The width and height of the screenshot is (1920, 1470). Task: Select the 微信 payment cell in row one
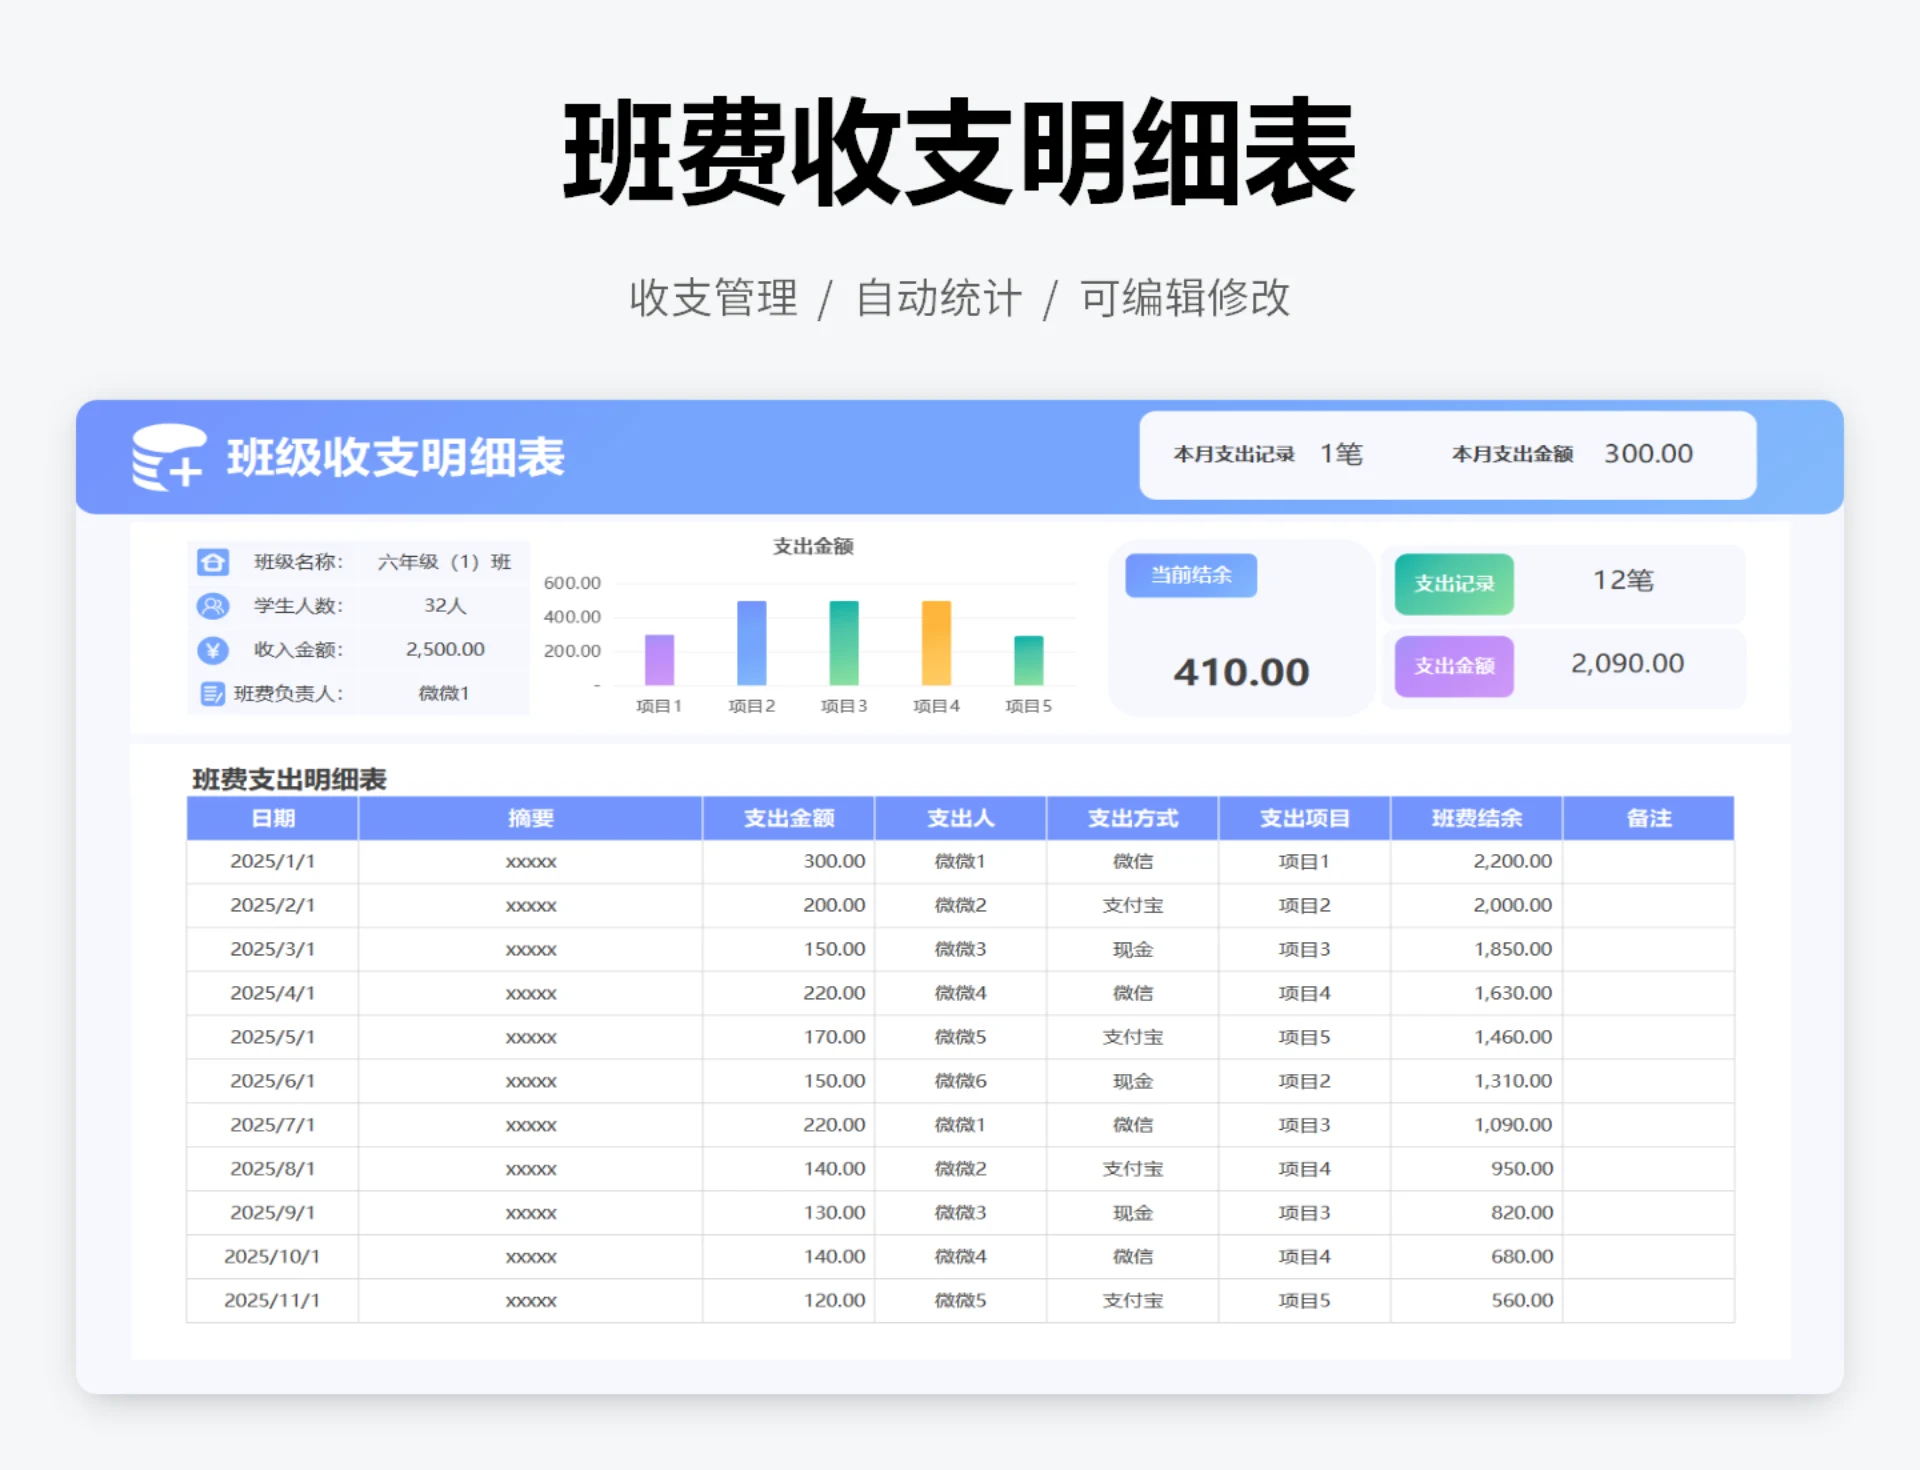[1131, 861]
